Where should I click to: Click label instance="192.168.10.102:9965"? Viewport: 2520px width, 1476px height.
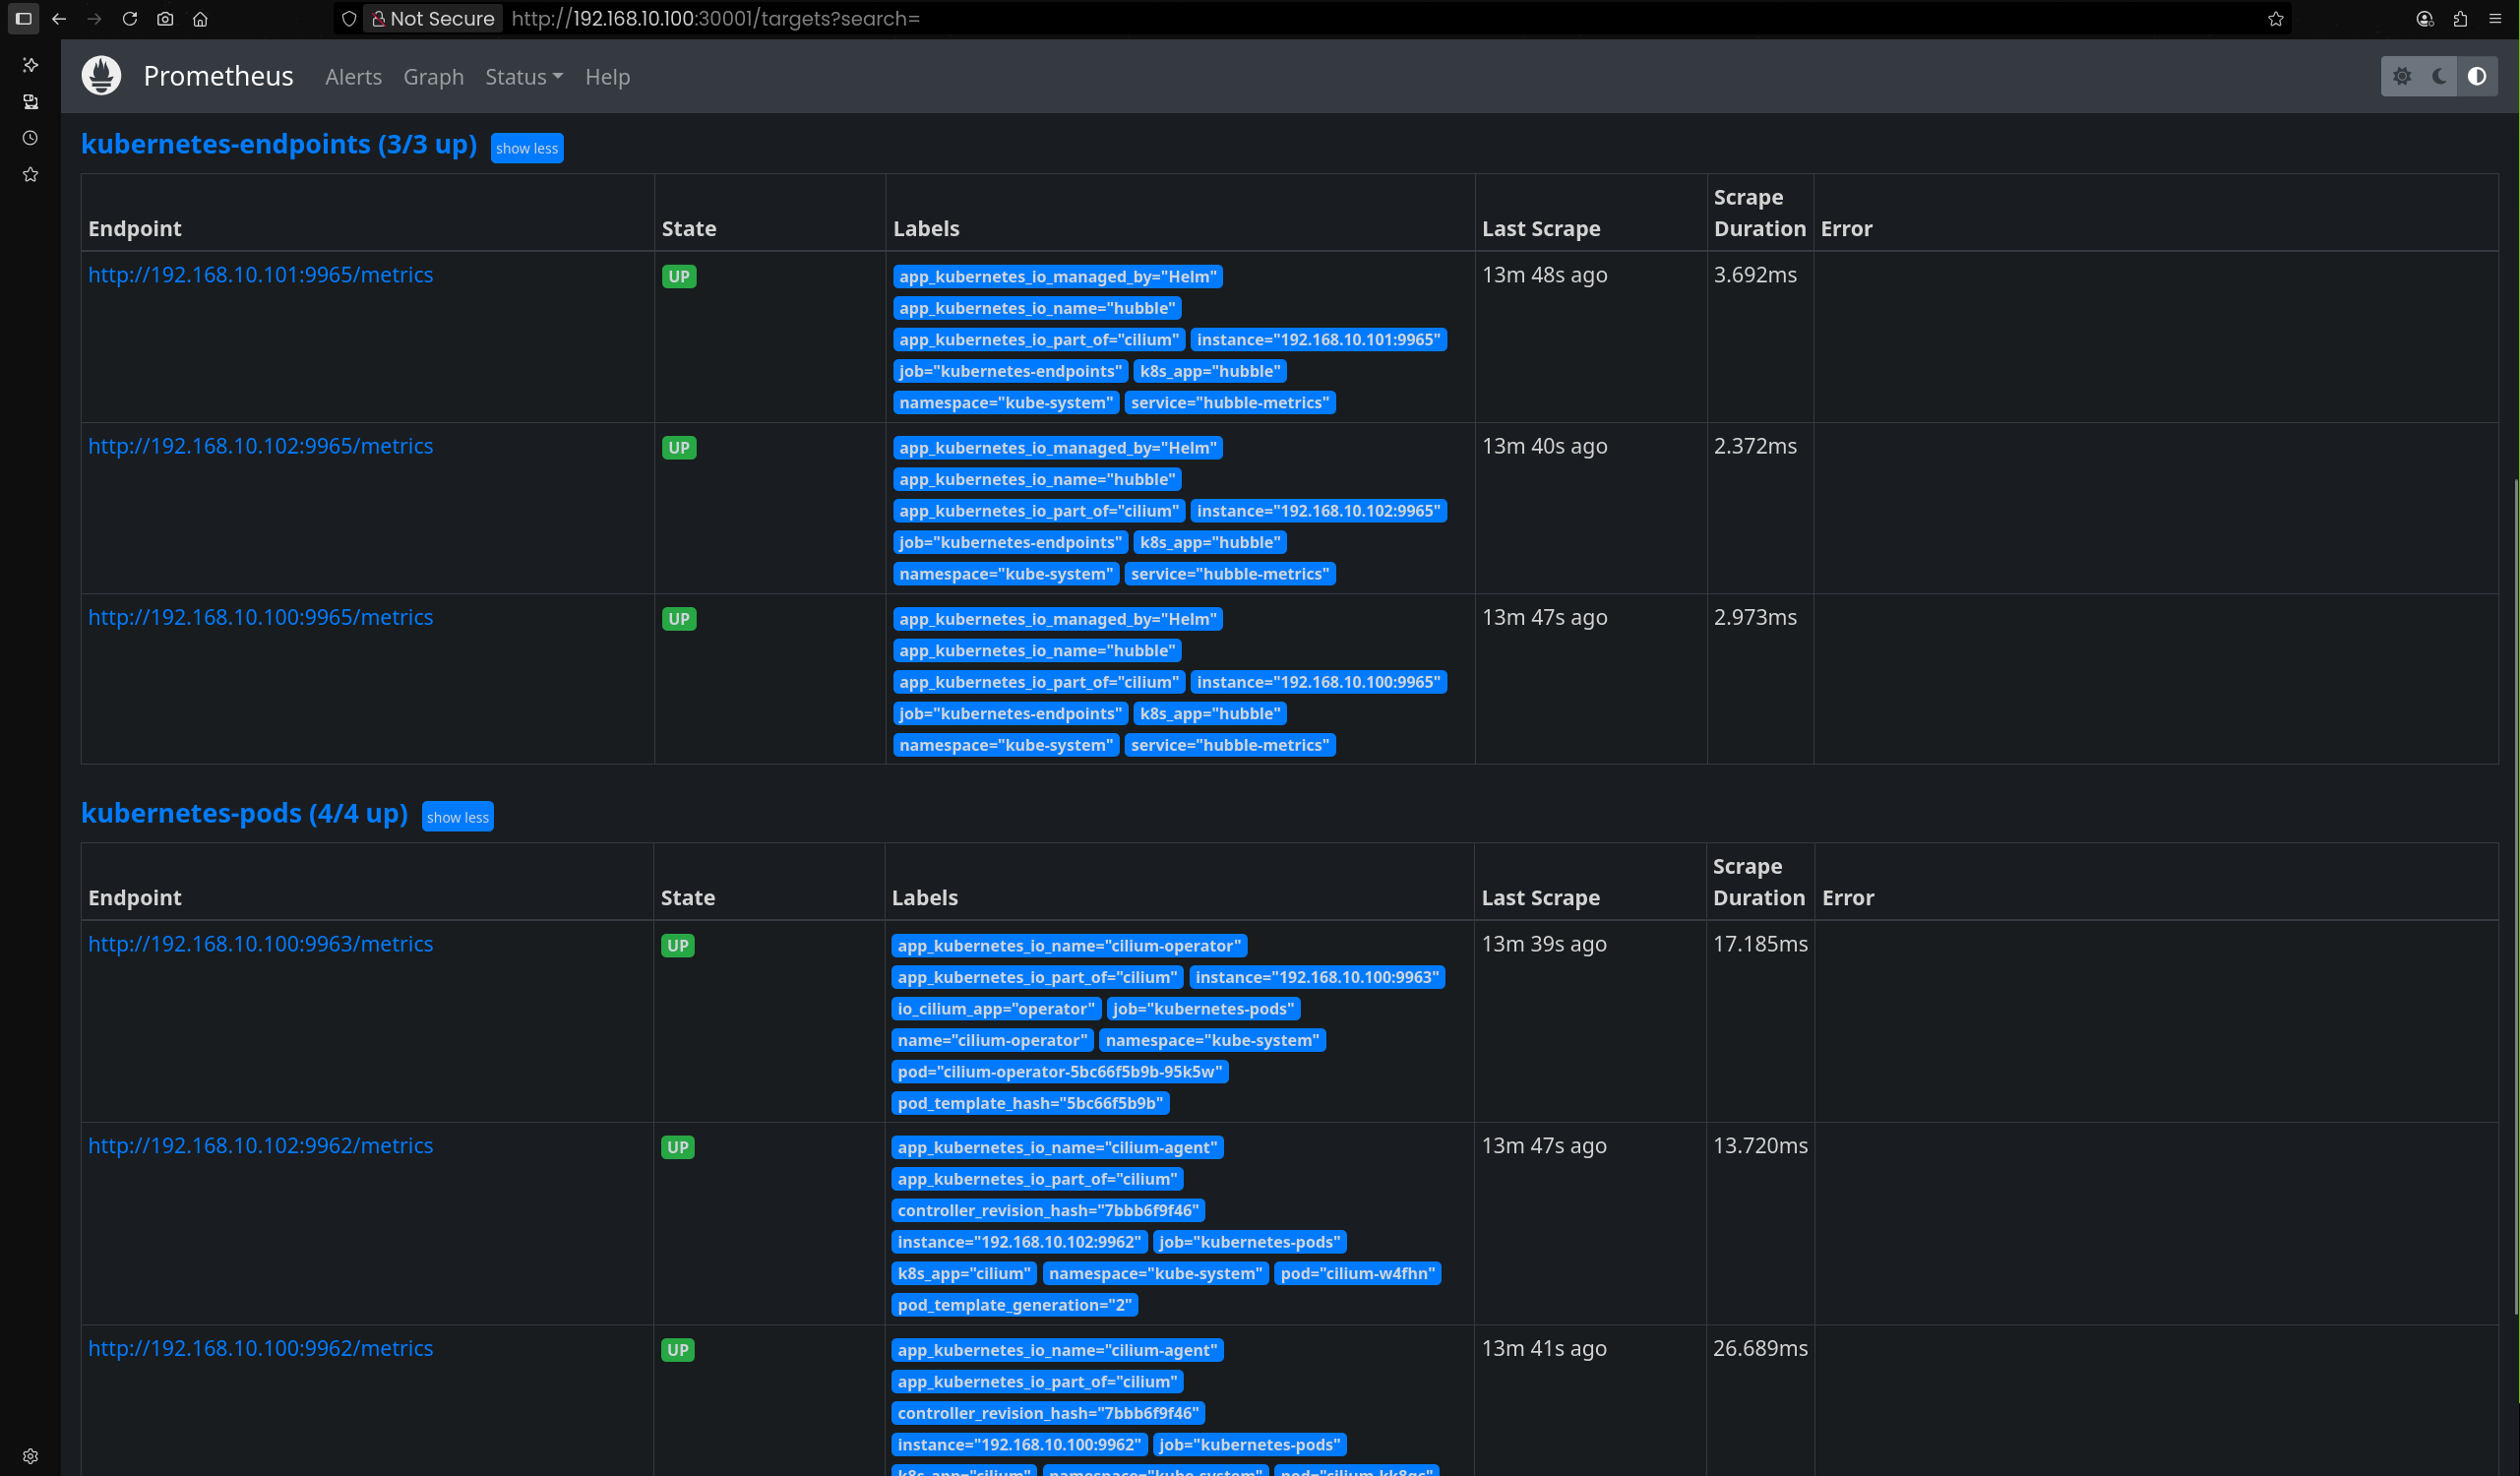coord(1318,511)
